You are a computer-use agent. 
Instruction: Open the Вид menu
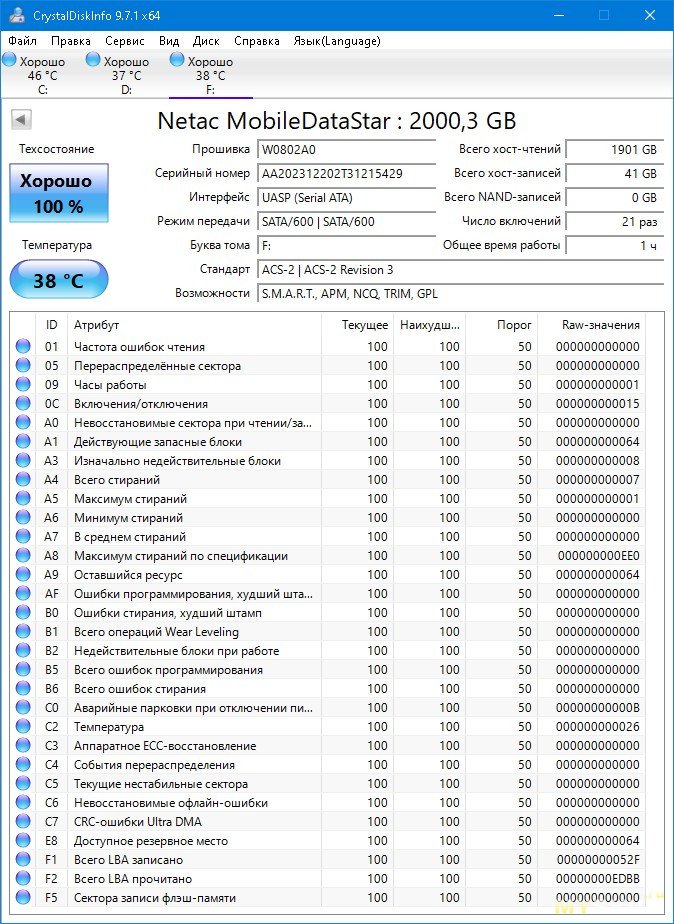point(169,41)
